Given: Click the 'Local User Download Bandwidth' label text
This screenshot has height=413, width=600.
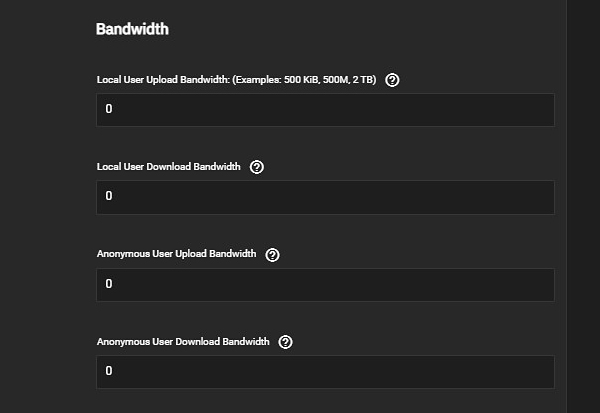Looking at the screenshot, I should [x=168, y=167].
